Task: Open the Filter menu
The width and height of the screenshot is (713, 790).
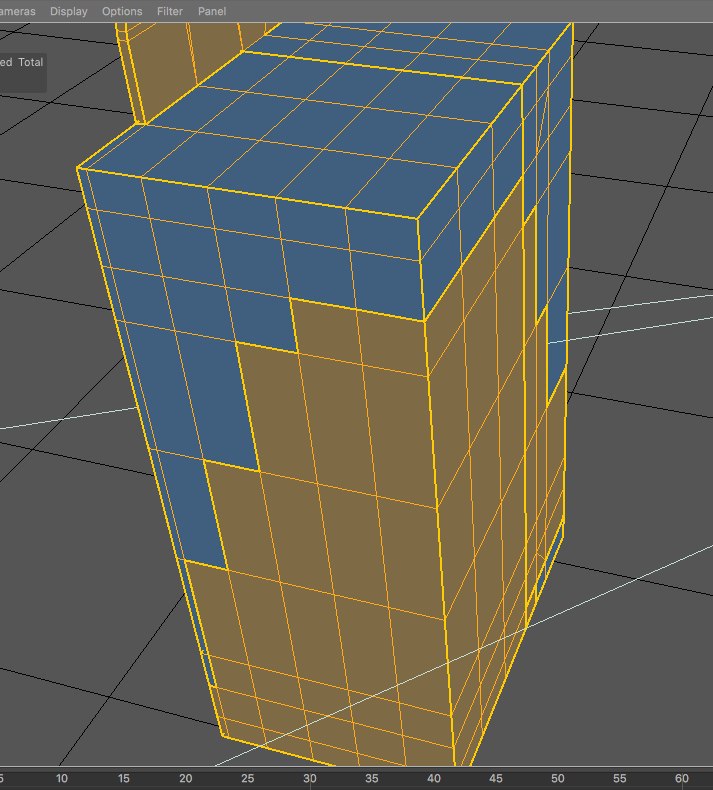Action: (169, 11)
